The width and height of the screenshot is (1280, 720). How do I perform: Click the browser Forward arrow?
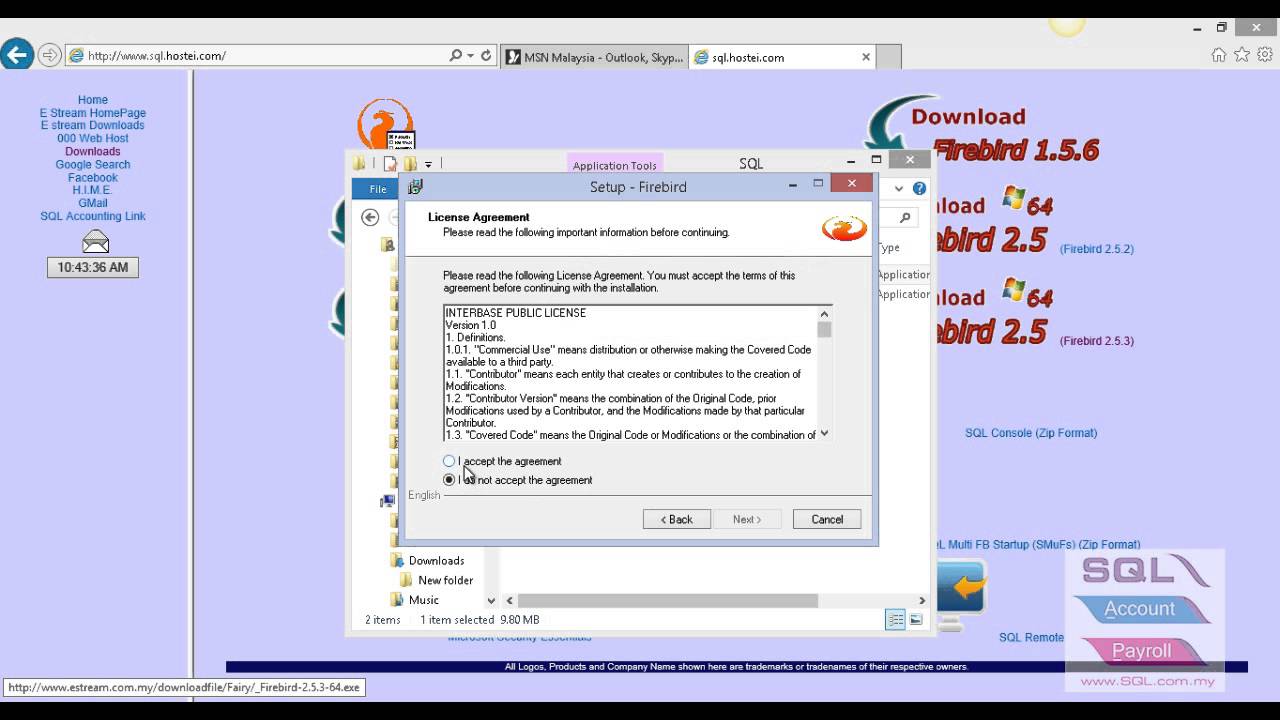tap(50, 55)
